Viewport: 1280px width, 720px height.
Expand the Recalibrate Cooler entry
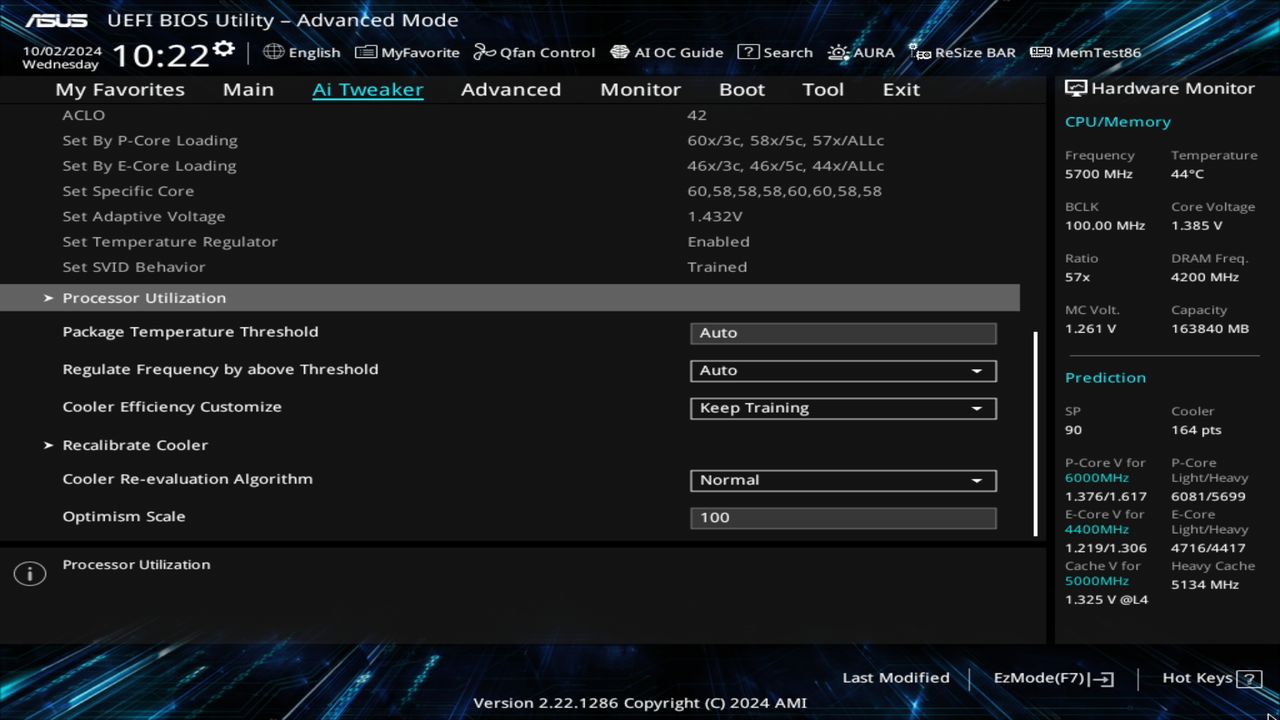tap(135, 444)
